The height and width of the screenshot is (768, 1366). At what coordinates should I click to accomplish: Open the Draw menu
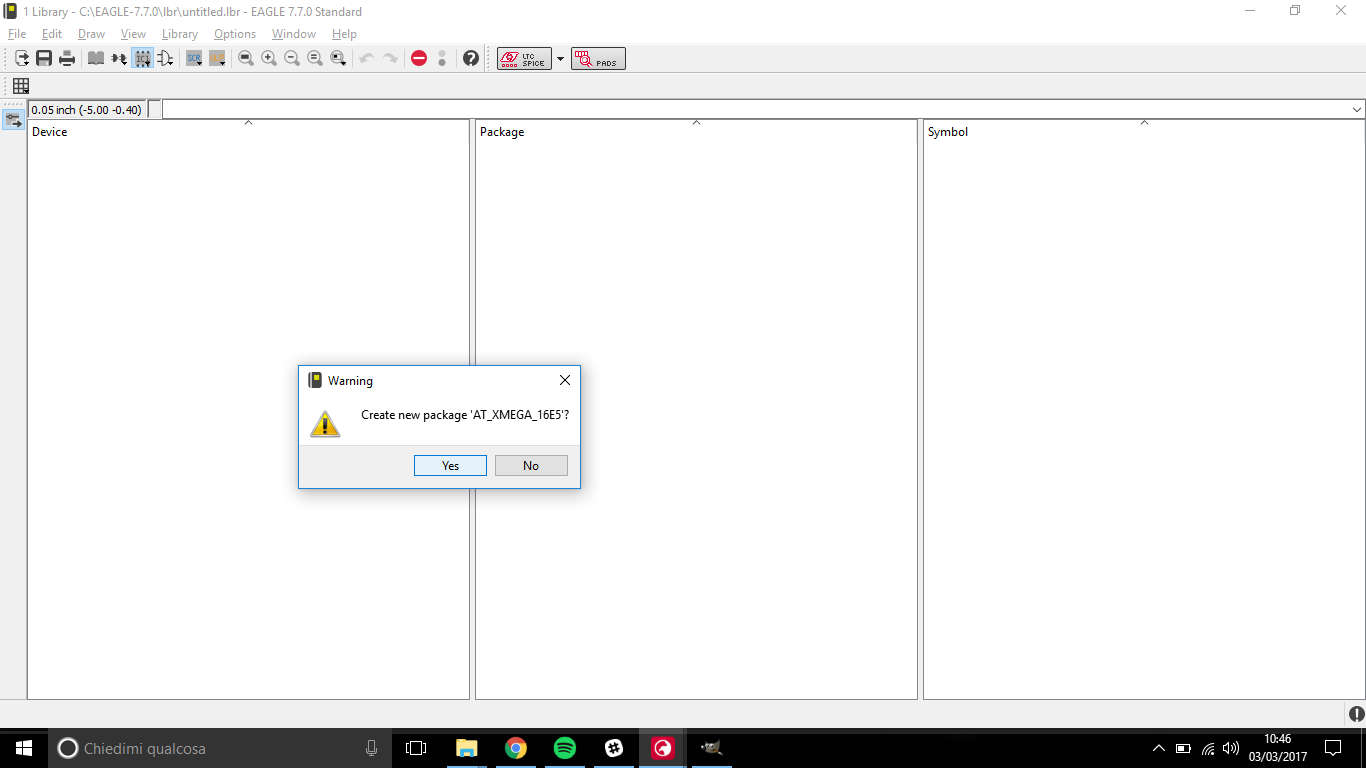pos(91,34)
